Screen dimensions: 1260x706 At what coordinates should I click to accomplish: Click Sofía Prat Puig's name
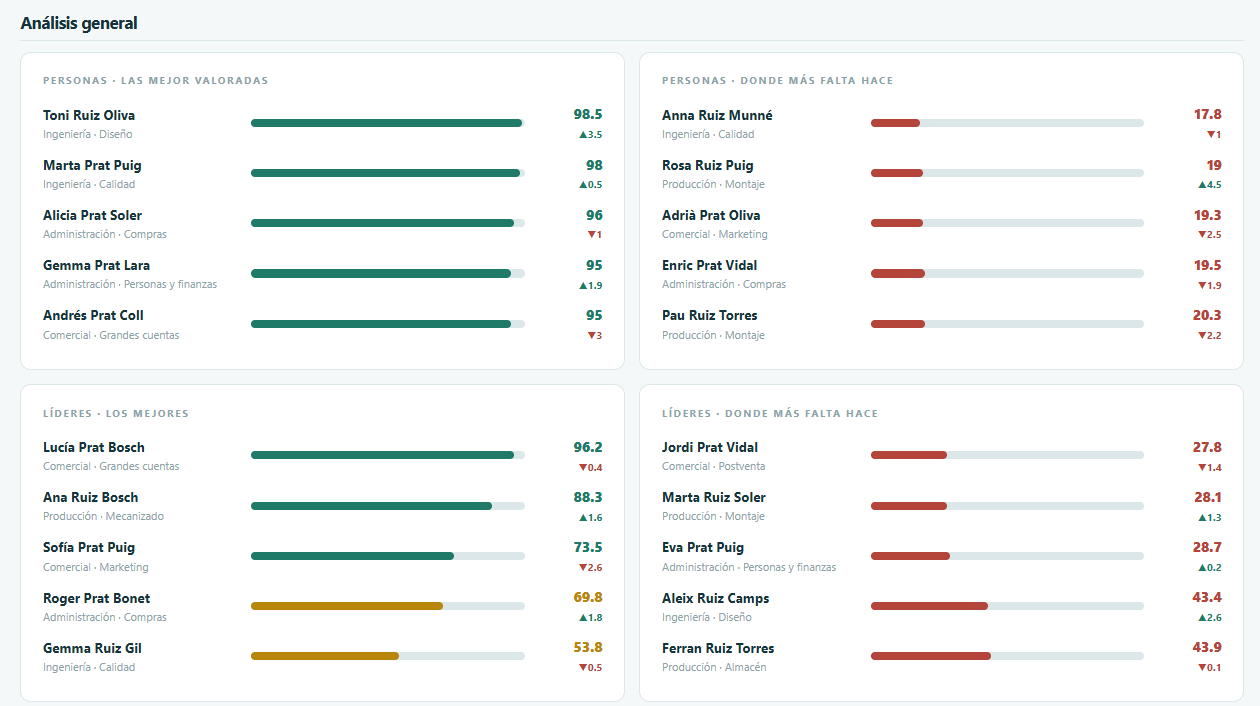click(89, 547)
